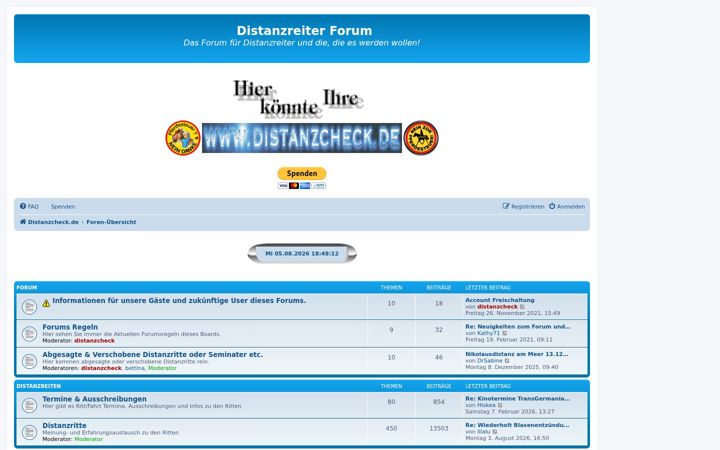Open Abgesagte & Verschobene Distanzritte forum
720x450 pixels.
pyautogui.click(x=152, y=354)
